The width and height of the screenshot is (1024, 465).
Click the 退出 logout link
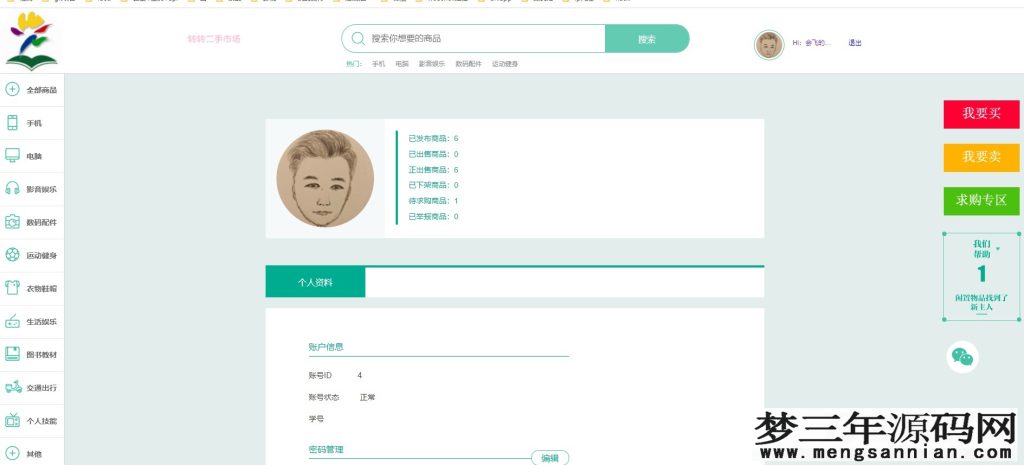855,43
